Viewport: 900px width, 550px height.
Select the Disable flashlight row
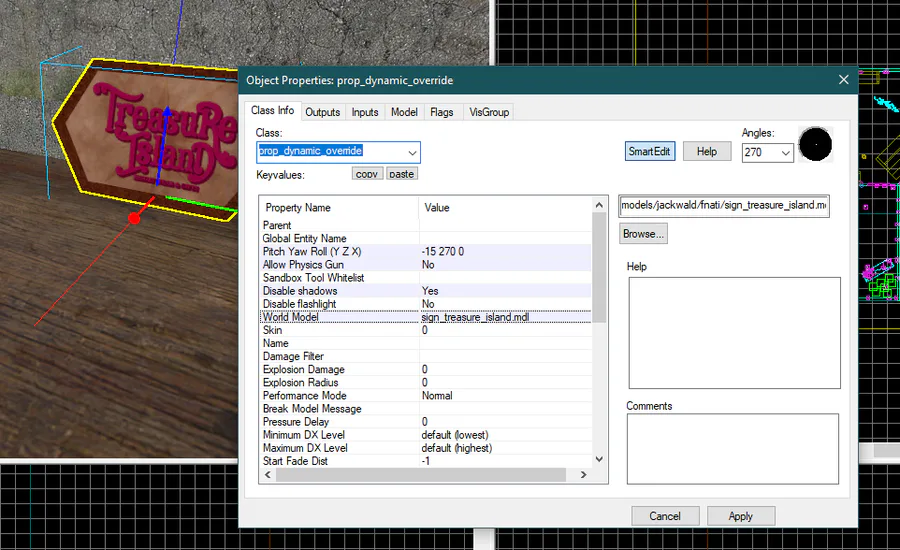coord(425,304)
